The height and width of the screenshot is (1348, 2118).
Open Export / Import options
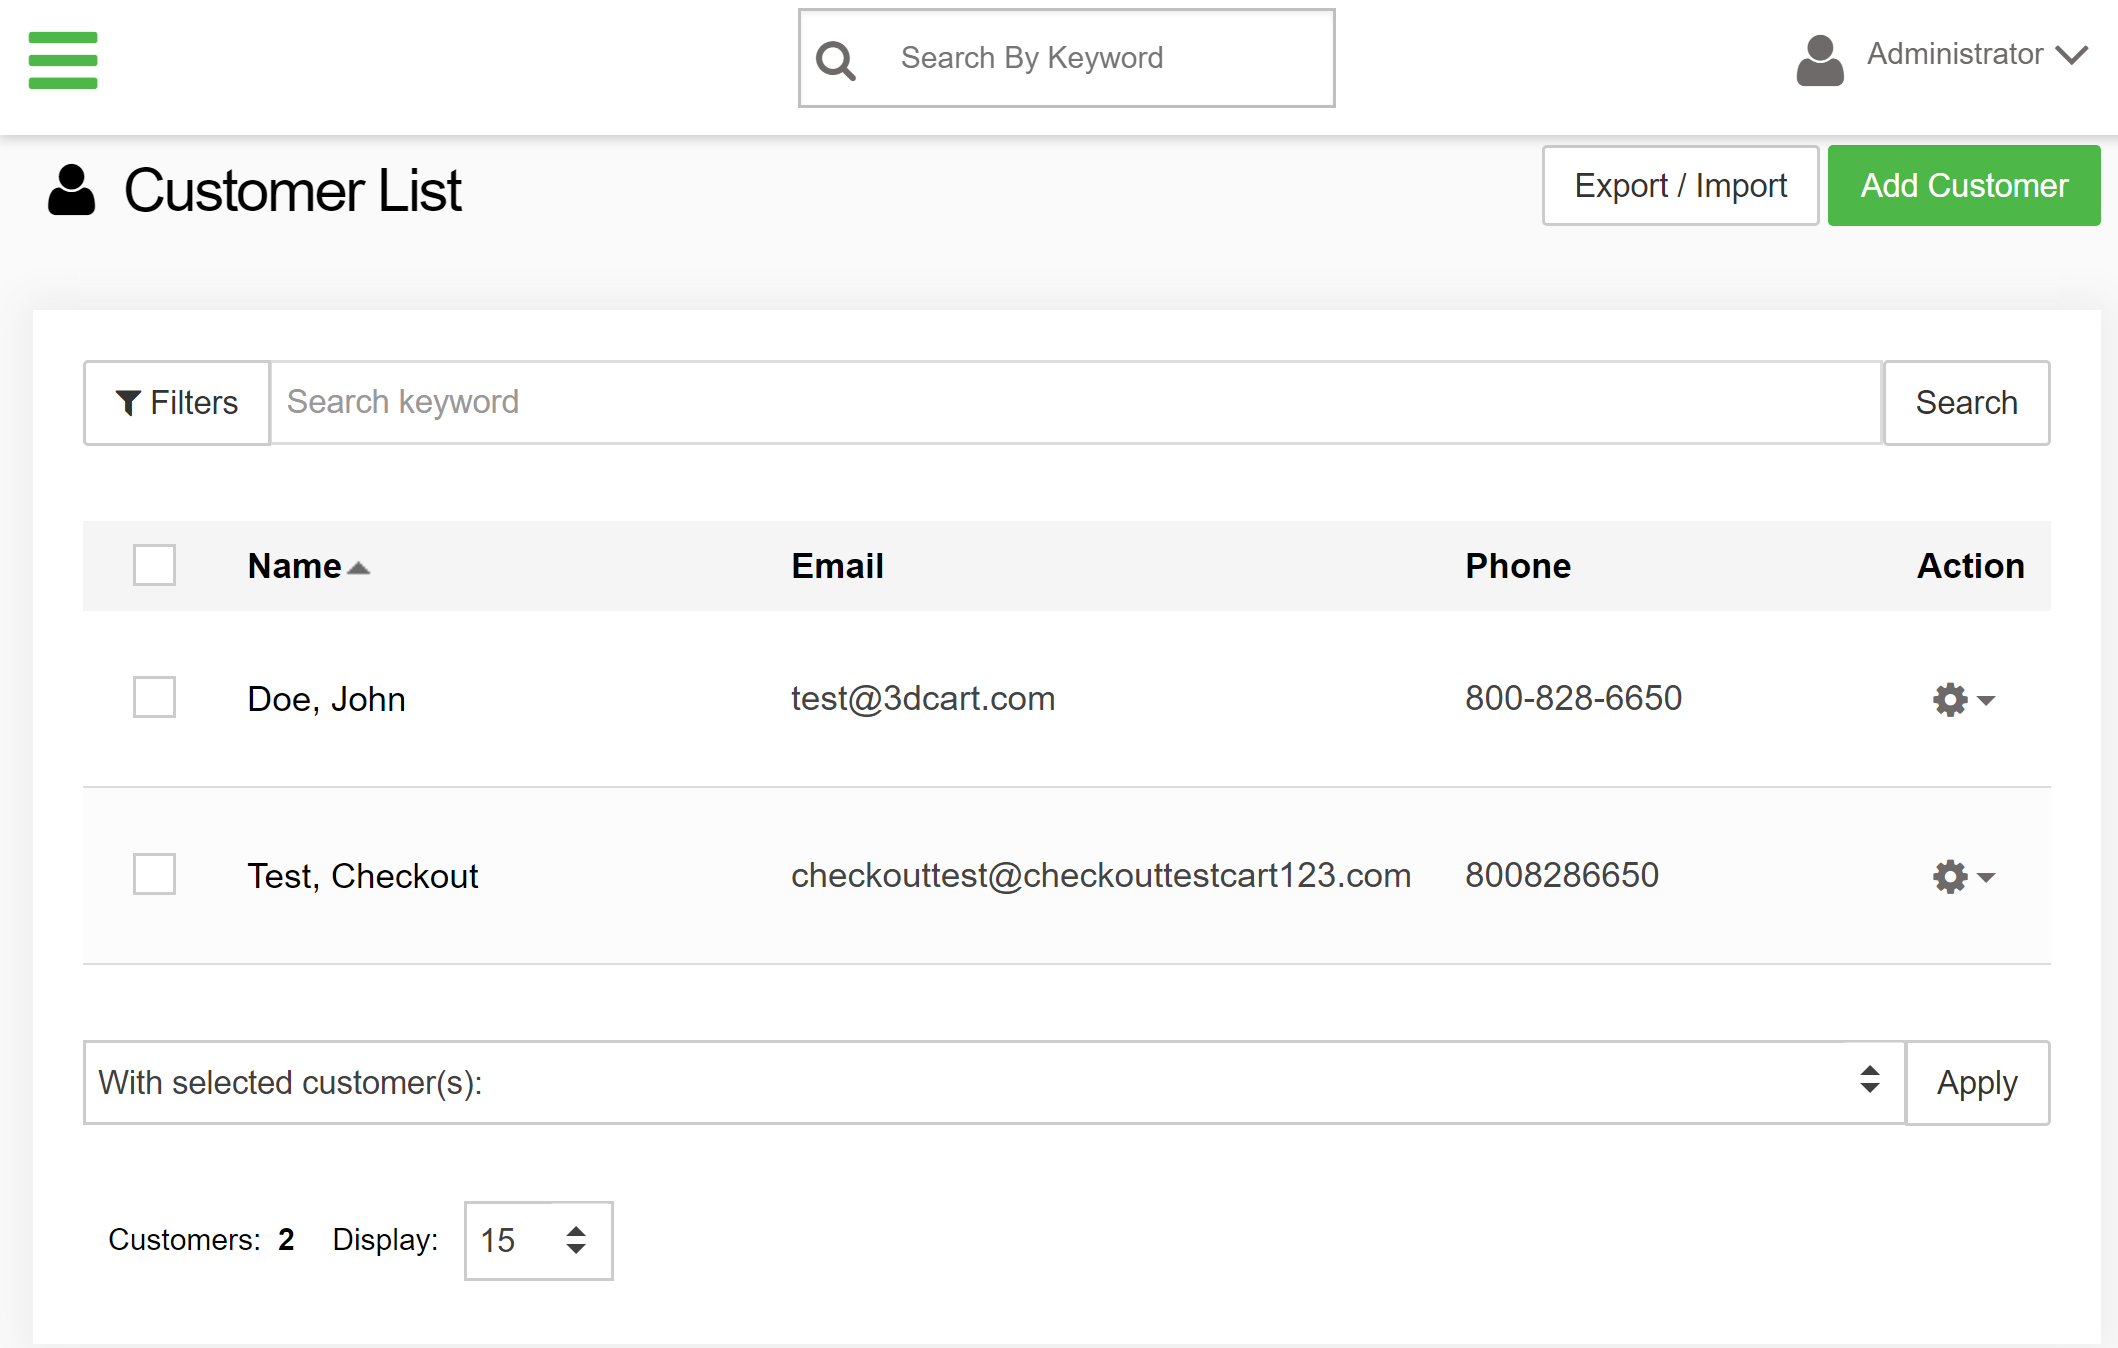coord(1680,185)
